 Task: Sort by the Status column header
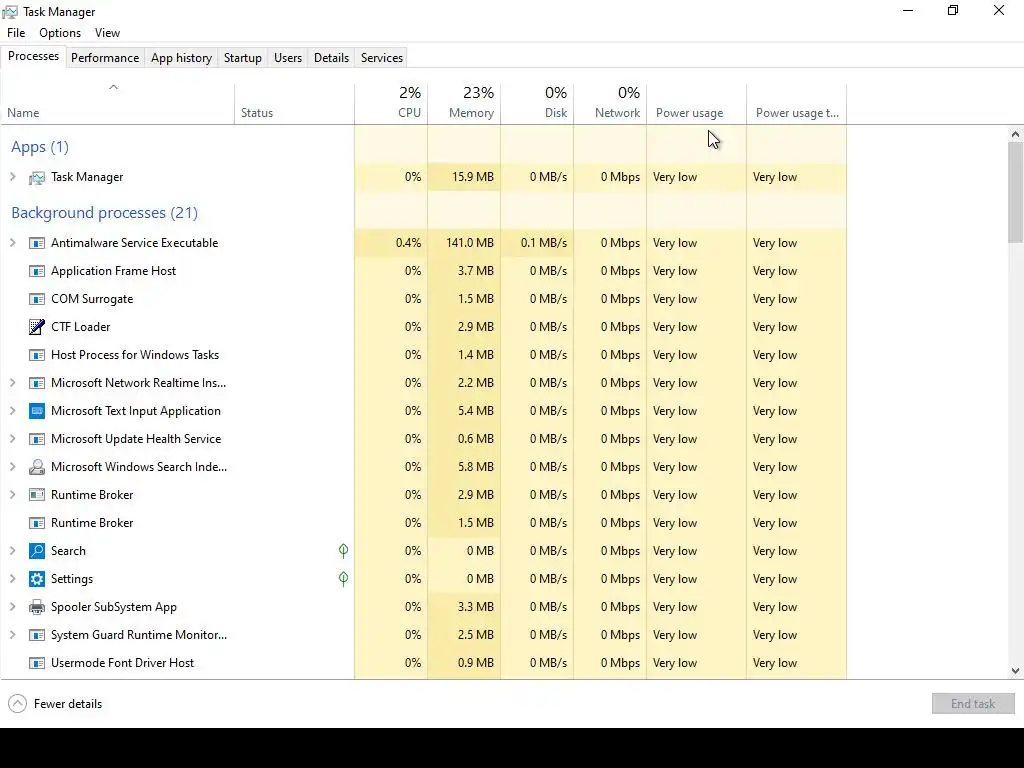(294, 103)
